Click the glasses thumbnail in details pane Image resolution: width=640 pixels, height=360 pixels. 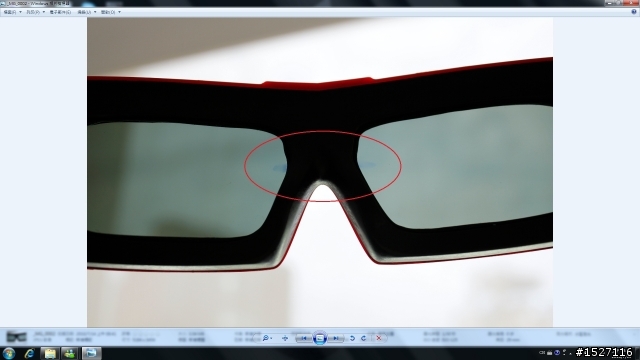pyautogui.click(x=17, y=337)
